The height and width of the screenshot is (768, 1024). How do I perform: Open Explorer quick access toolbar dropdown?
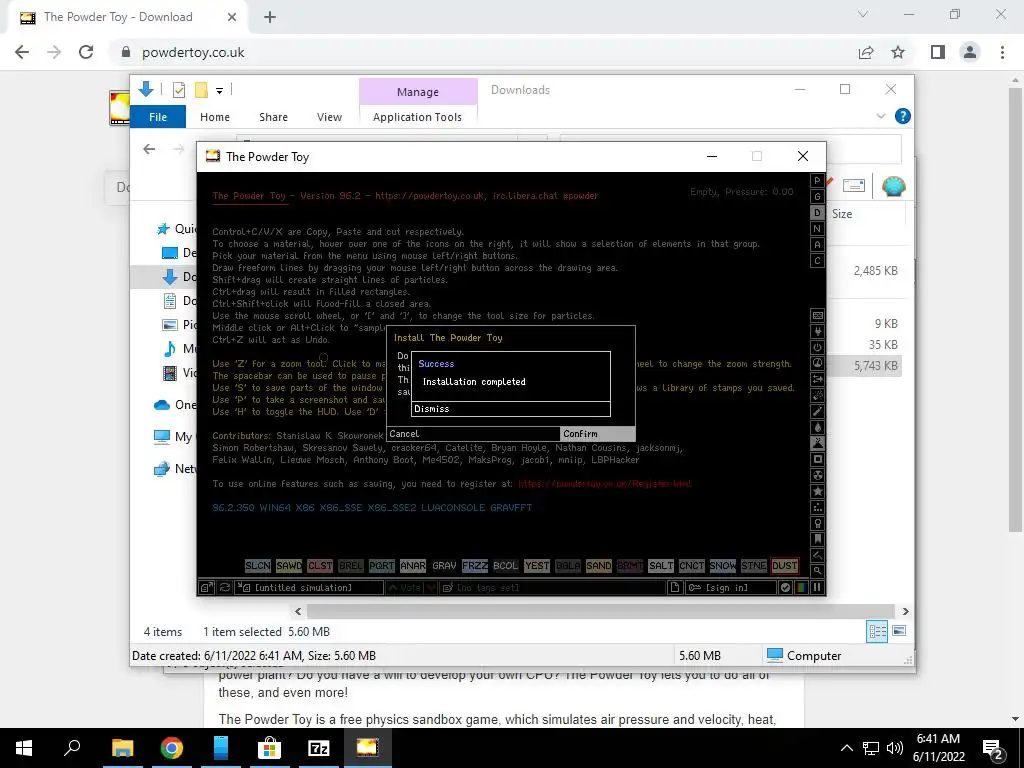pos(219,91)
